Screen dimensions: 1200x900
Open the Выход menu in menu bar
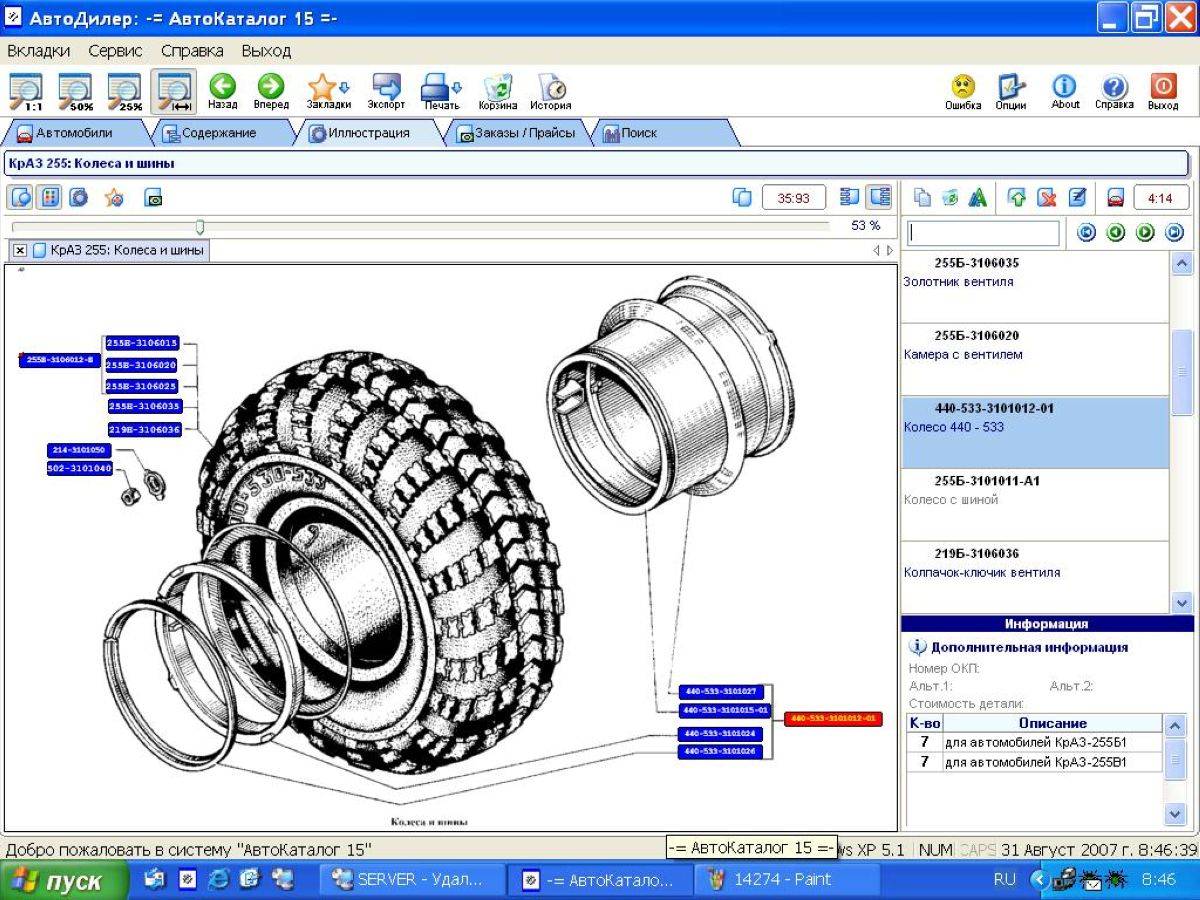(266, 50)
